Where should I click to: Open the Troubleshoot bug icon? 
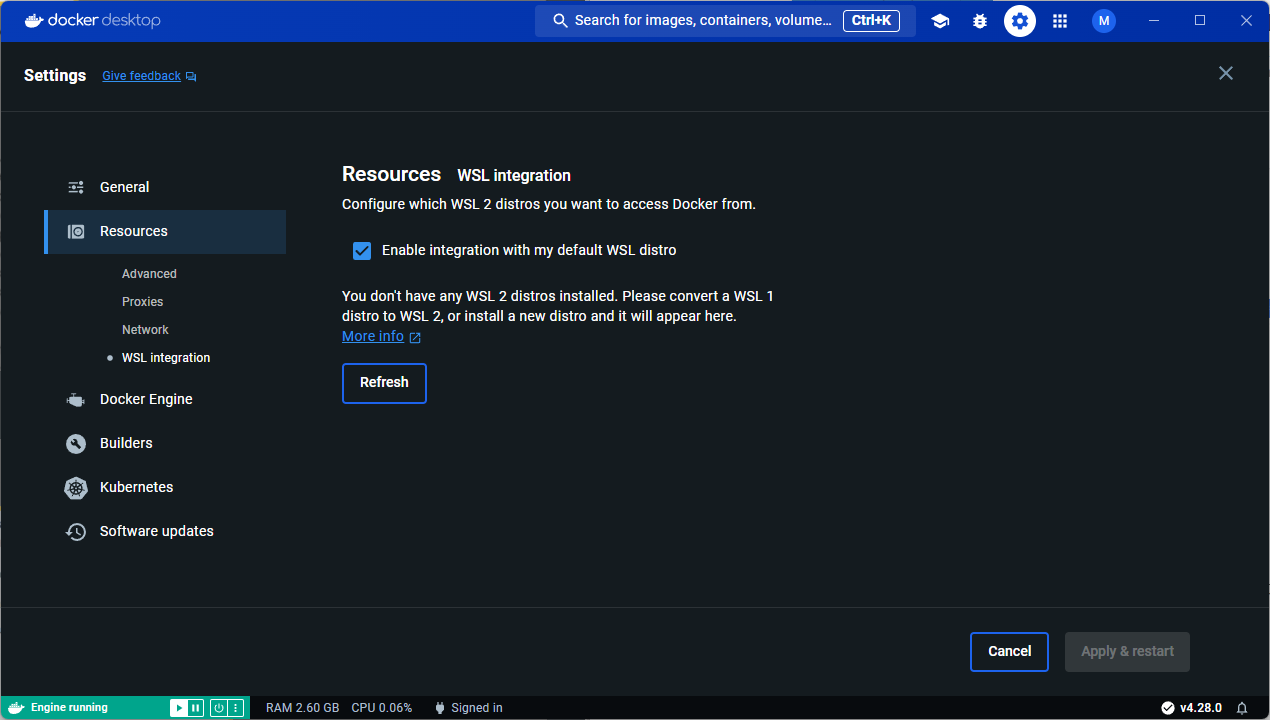[980, 21]
